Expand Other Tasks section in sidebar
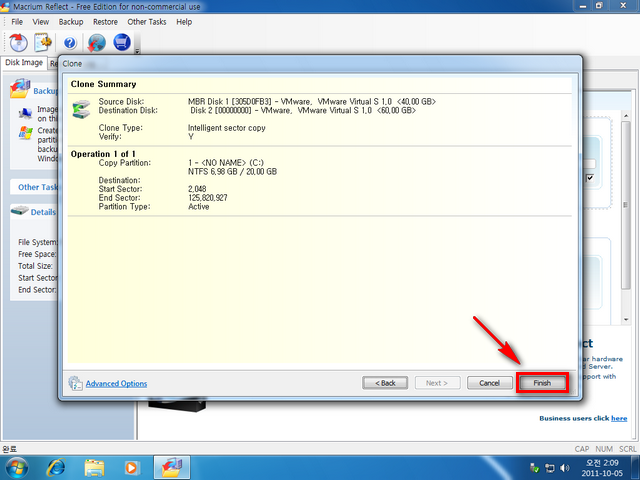This screenshot has height=480, width=640. tap(38, 187)
